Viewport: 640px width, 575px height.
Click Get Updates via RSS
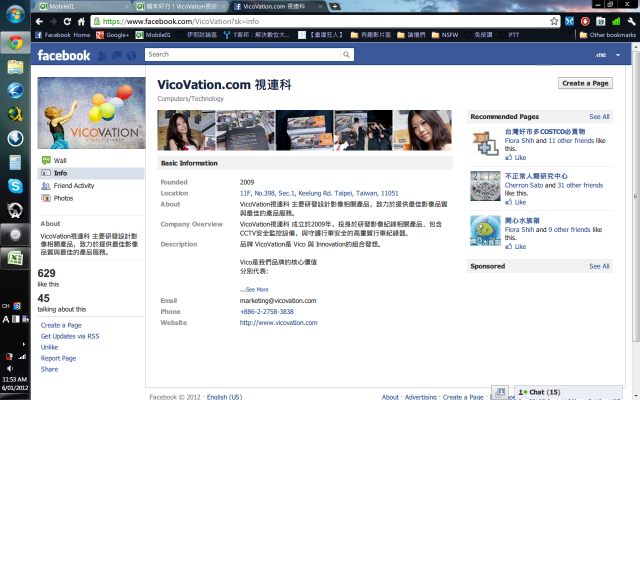(x=70, y=336)
